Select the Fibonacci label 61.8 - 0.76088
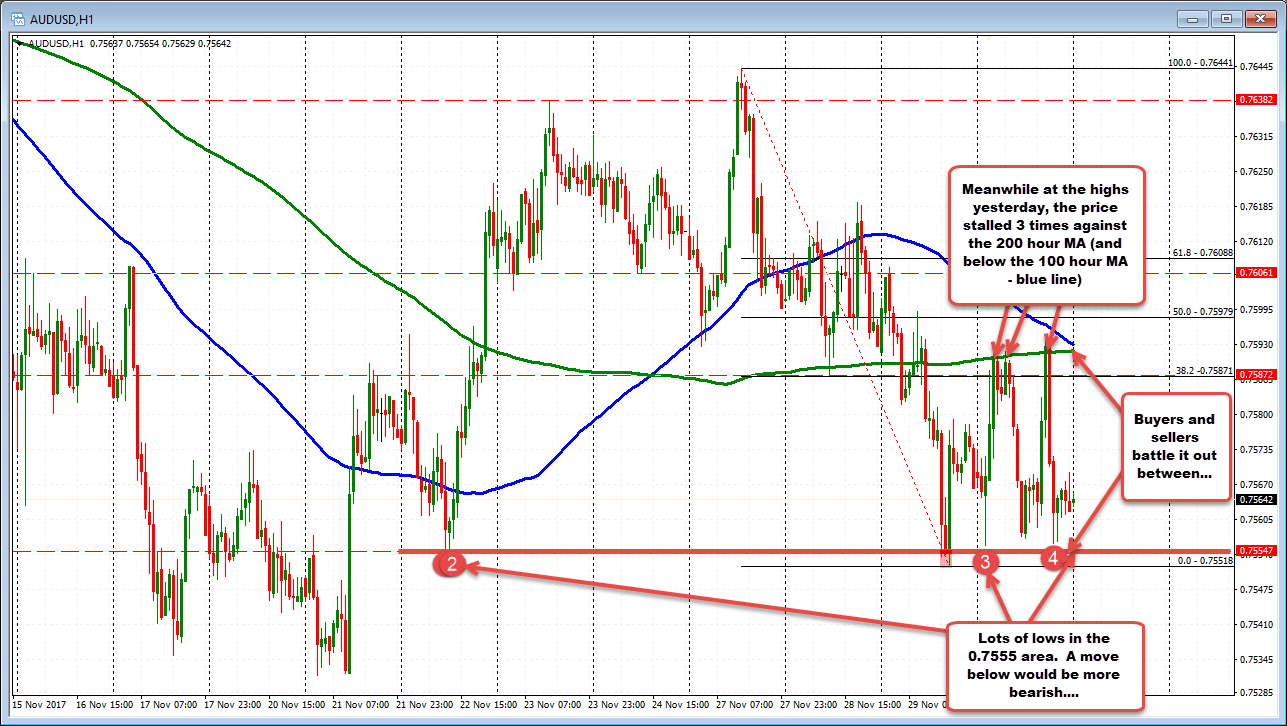 point(1202,252)
